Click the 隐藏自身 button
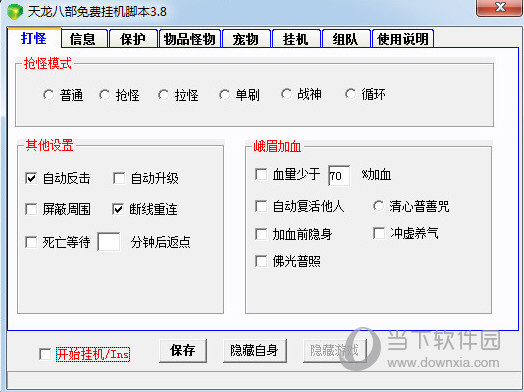524x392 pixels. click(255, 351)
